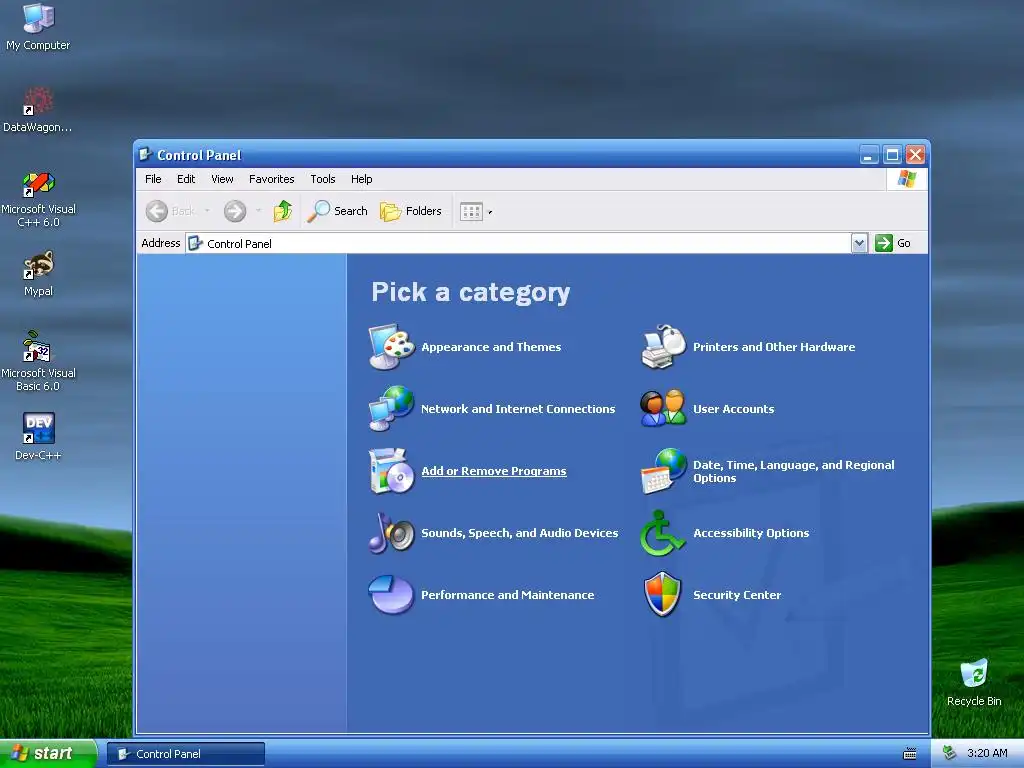The height and width of the screenshot is (768, 1024).
Task: Click the Network and Internet Connections link
Action: [518, 409]
